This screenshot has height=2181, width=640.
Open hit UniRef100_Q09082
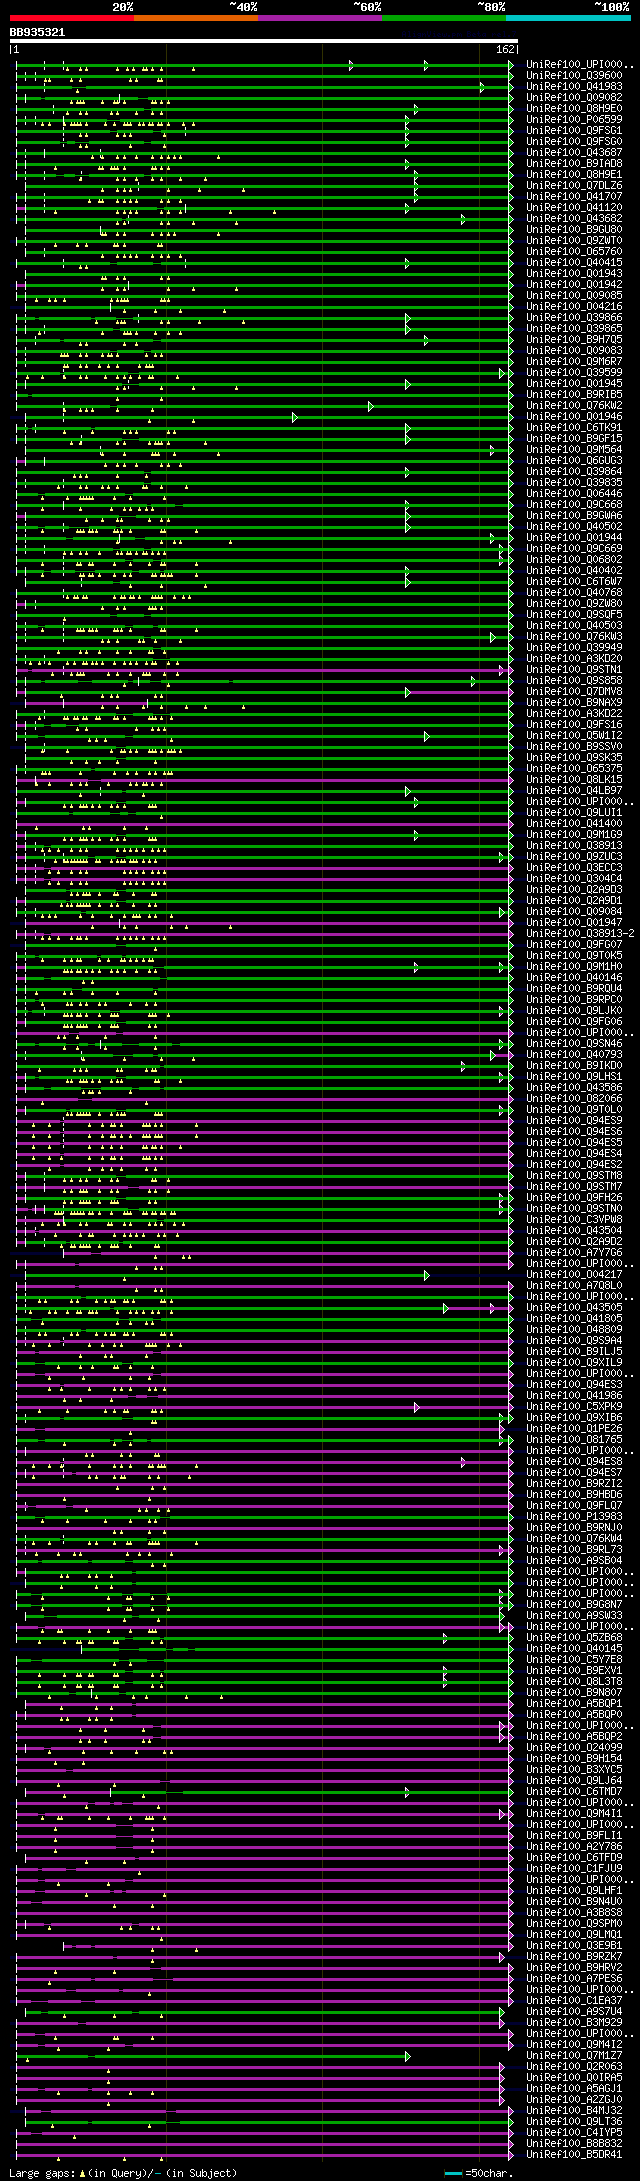click(574, 97)
